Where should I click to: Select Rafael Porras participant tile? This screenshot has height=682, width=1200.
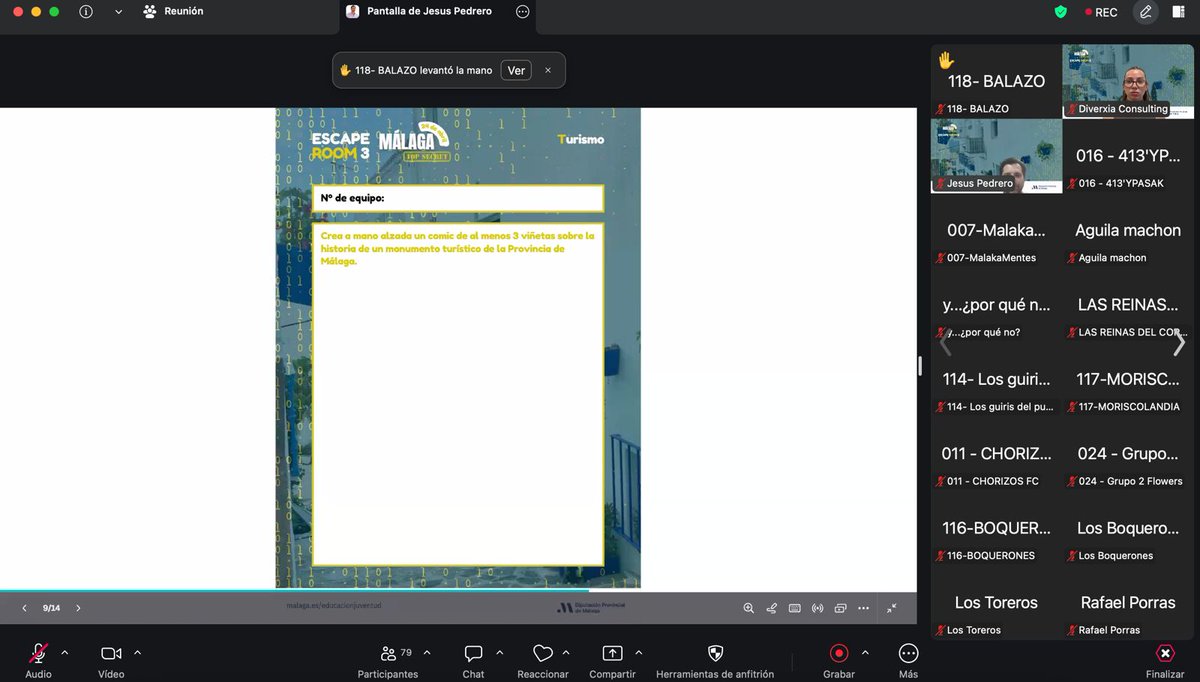[x=1128, y=603]
